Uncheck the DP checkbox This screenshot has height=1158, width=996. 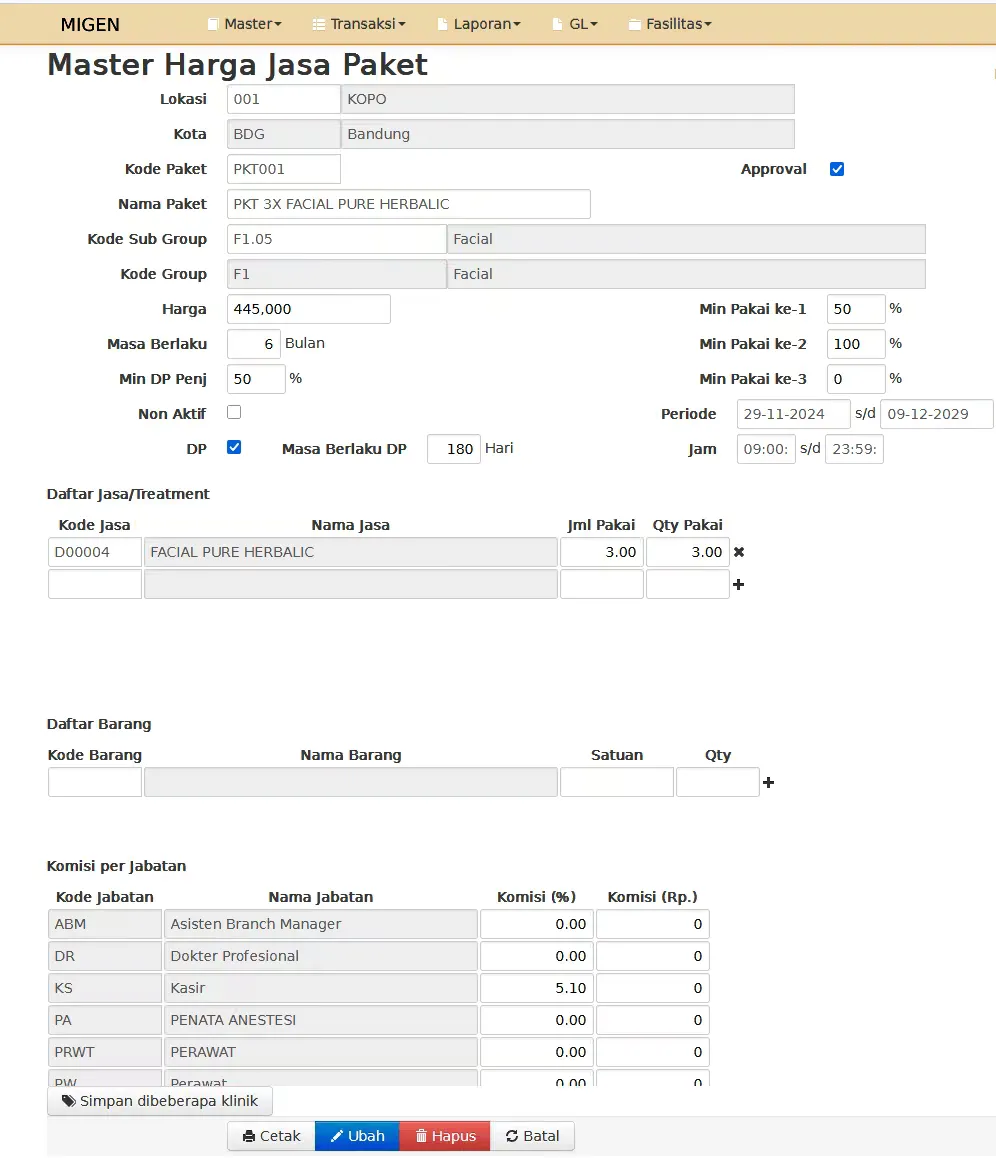234,447
